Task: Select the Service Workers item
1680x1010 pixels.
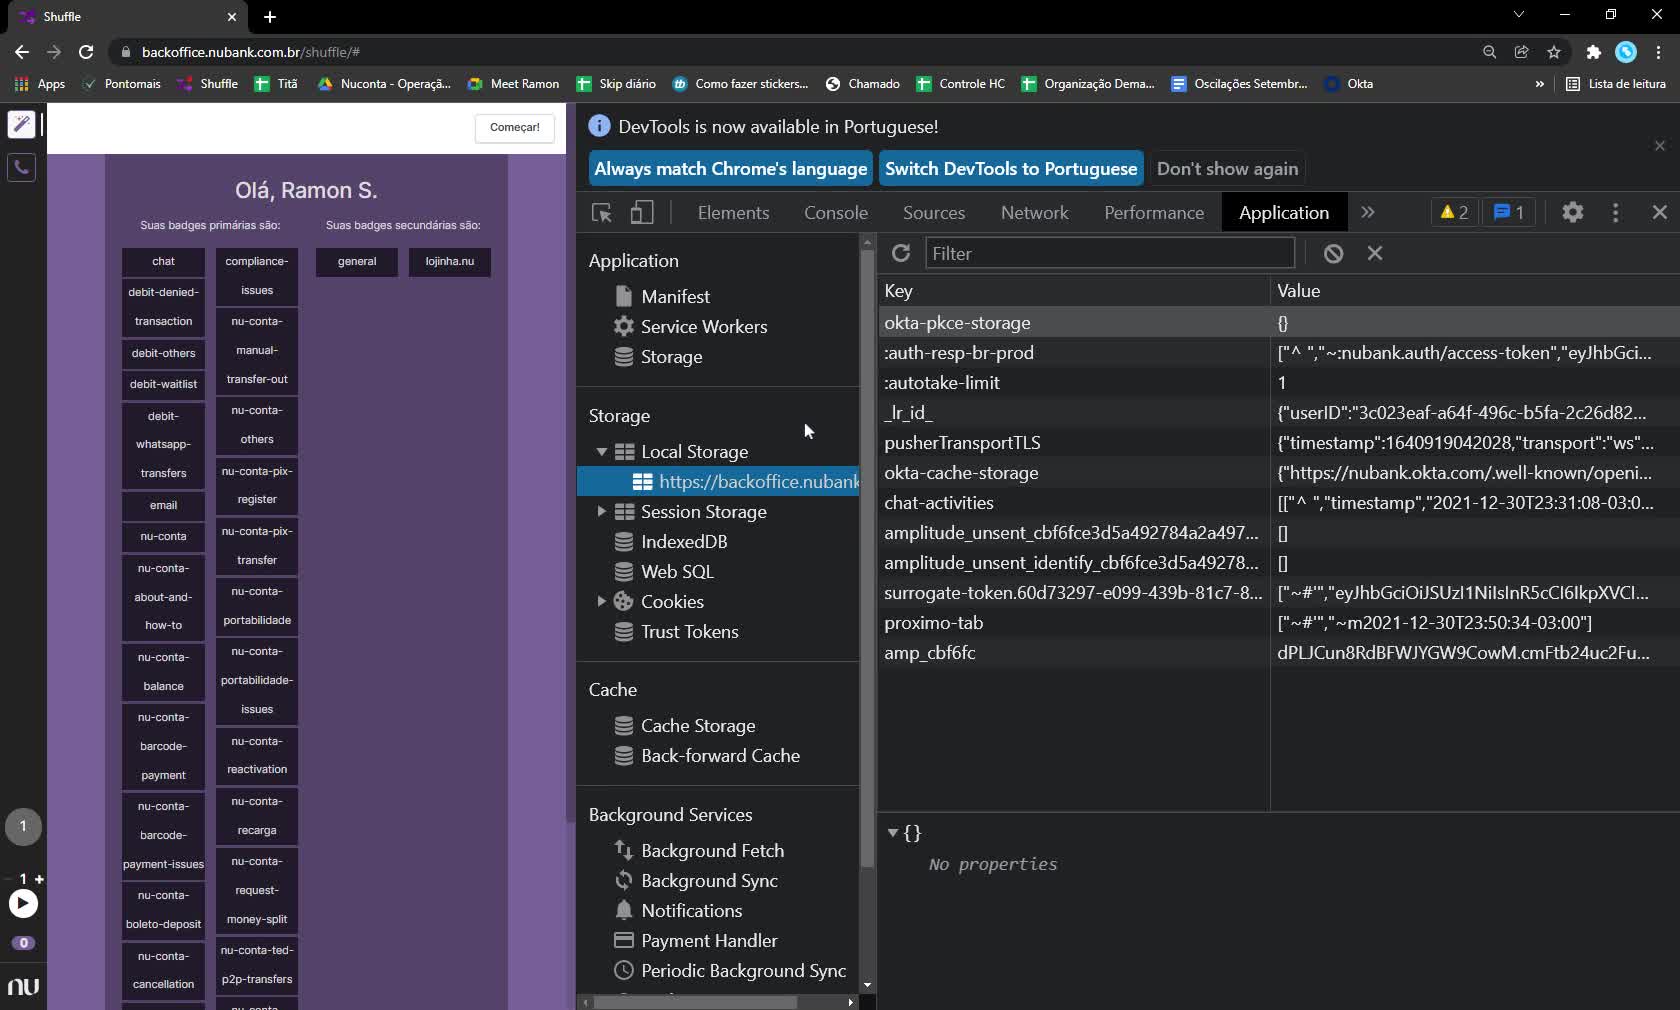Action: [x=703, y=327]
